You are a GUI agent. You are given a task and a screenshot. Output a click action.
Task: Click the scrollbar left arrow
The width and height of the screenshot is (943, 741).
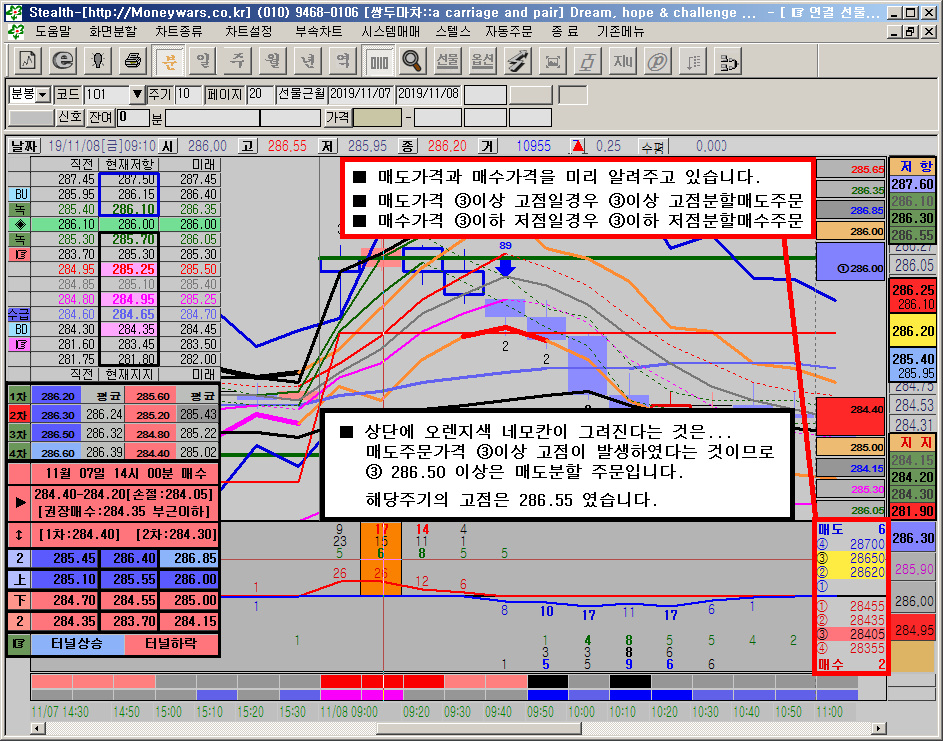(x=37, y=728)
